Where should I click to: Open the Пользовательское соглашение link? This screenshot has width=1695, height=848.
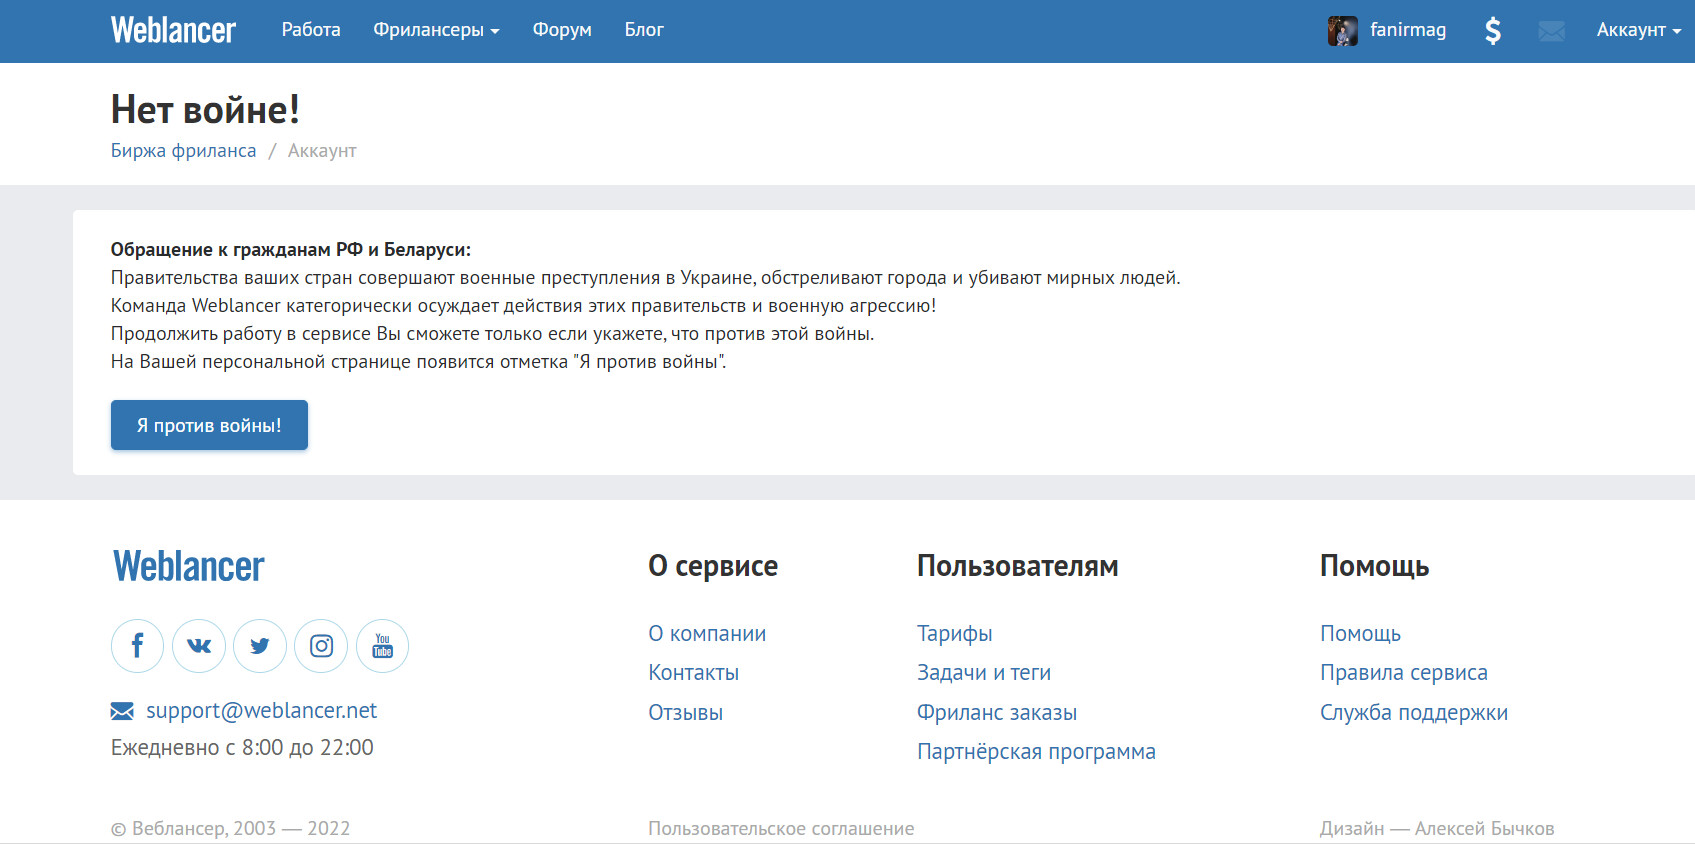click(781, 828)
